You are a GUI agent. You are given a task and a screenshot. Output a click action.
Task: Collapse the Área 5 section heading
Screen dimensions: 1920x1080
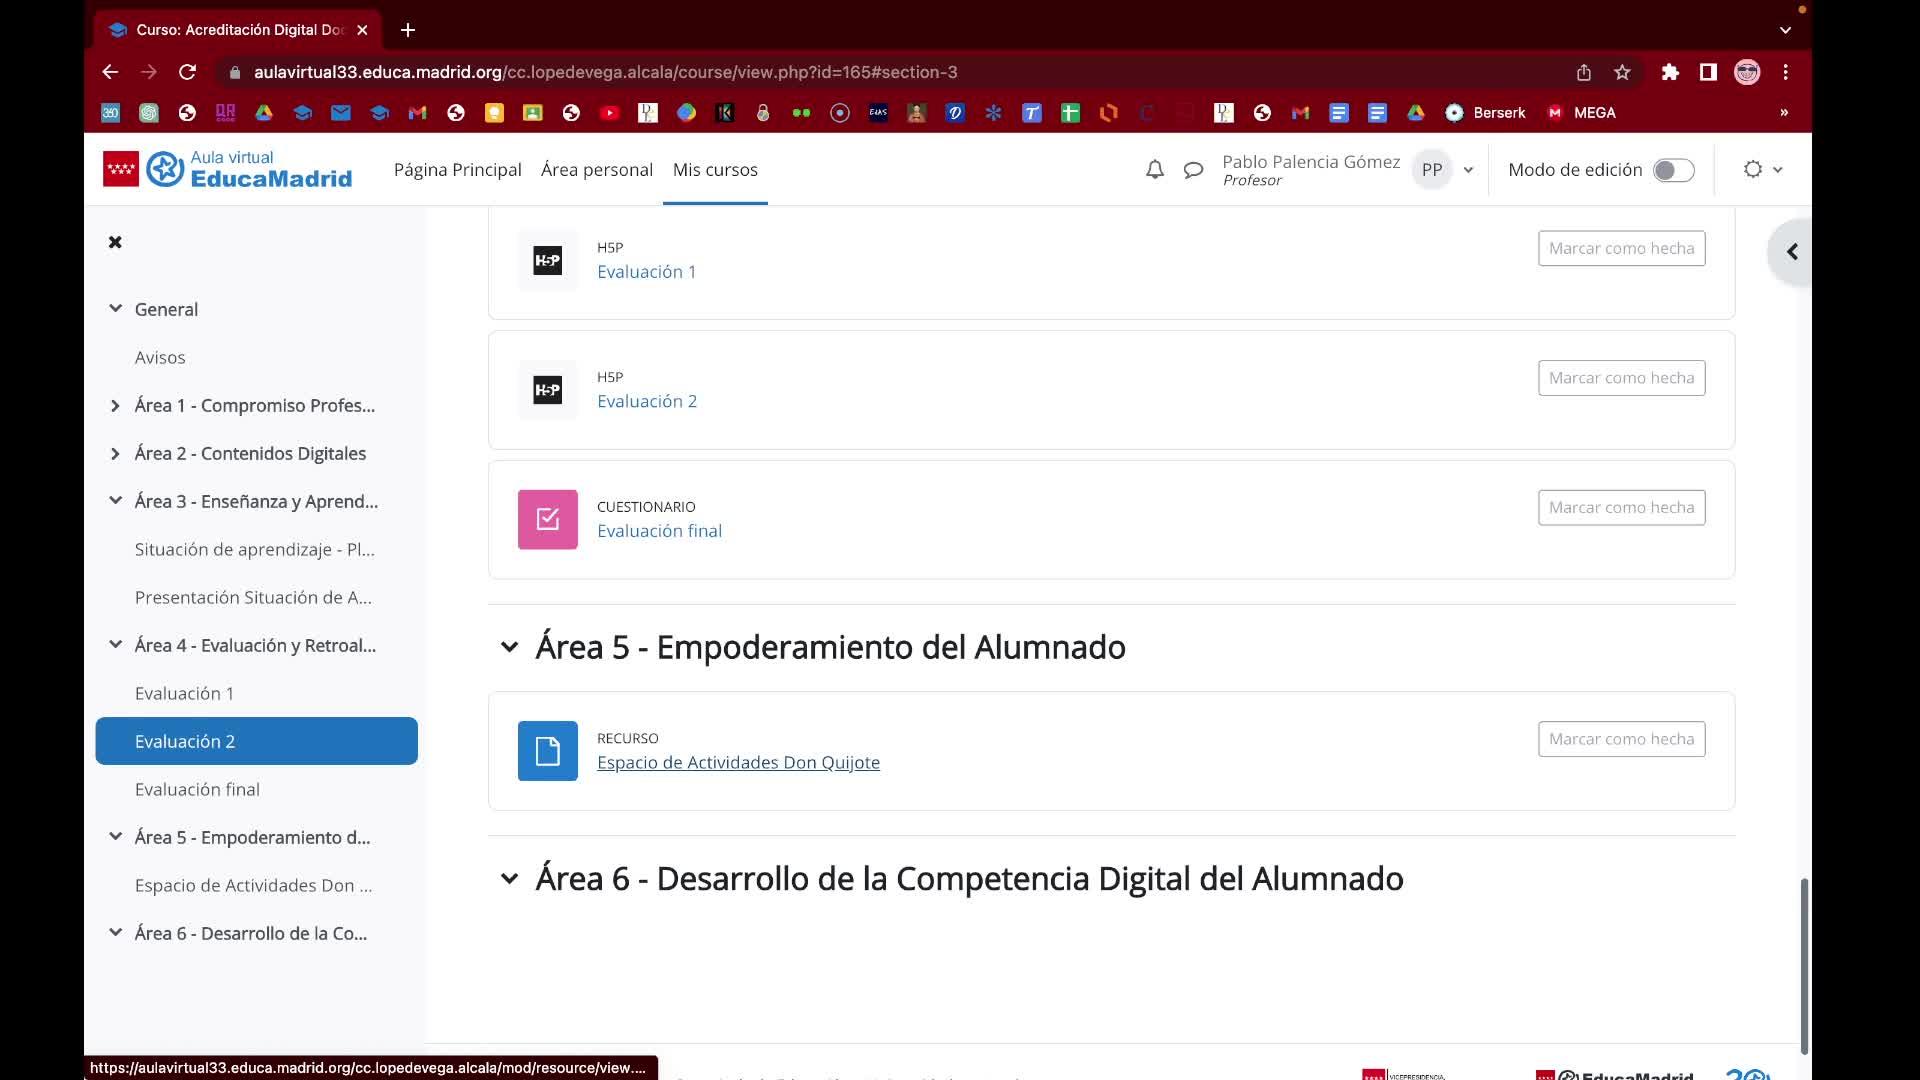[509, 647]
